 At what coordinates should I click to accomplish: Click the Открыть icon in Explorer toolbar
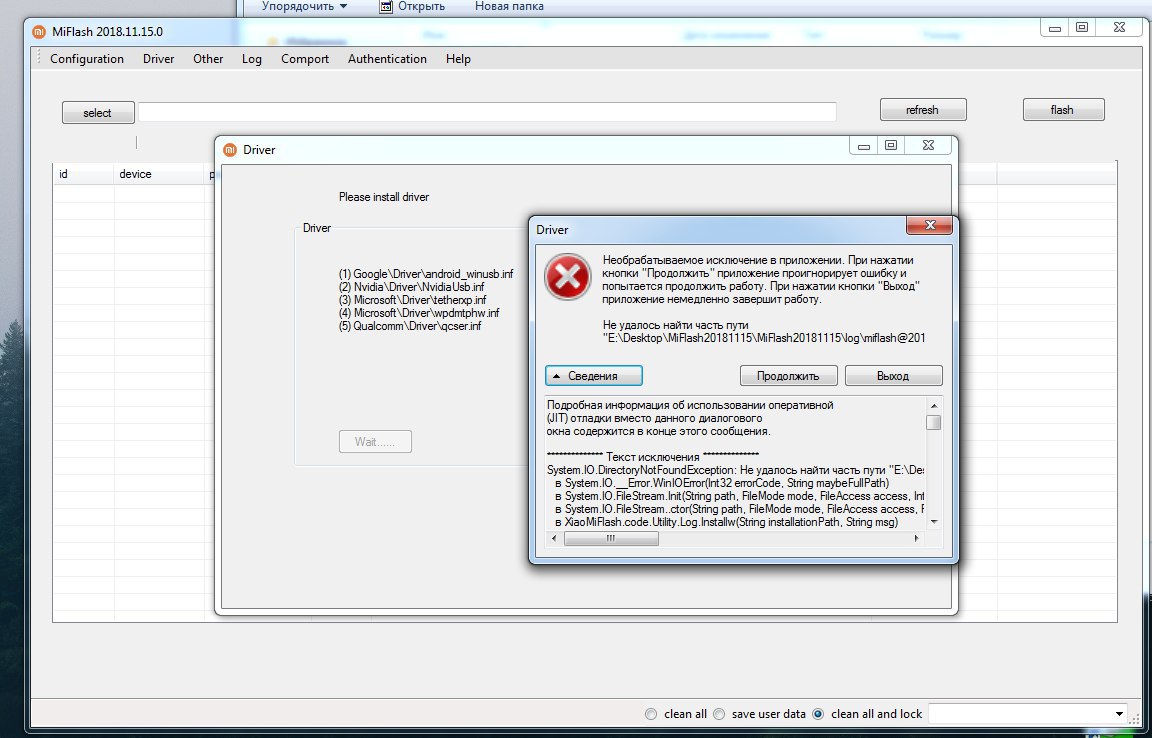pyautogui.click(x=386, y=7)
